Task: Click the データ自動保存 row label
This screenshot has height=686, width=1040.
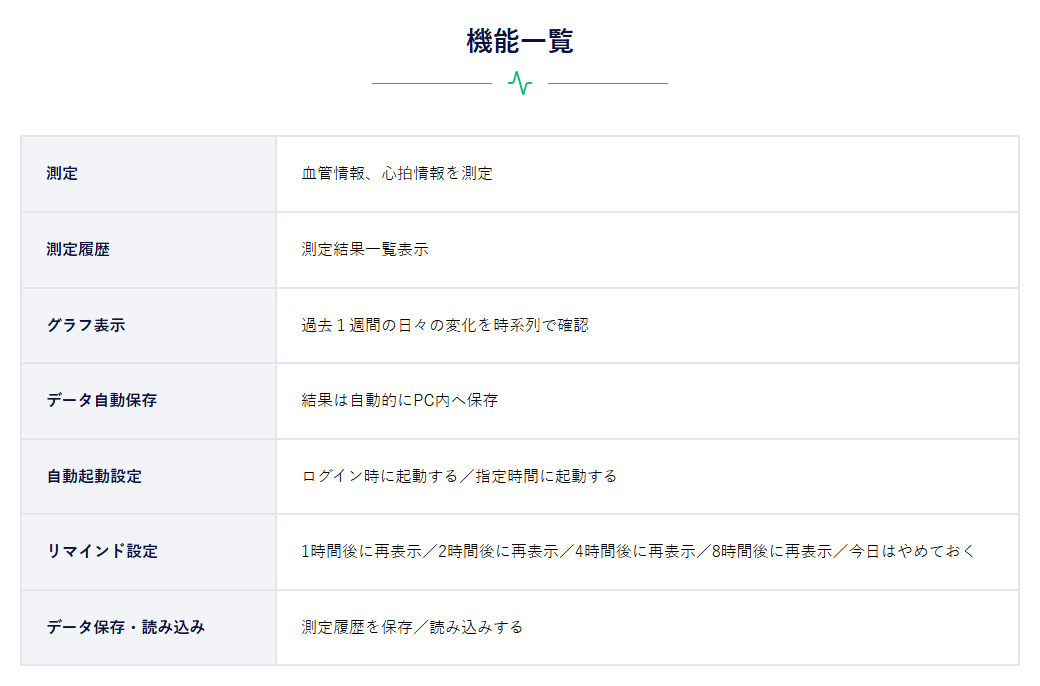Action: (x=101, y=400)
